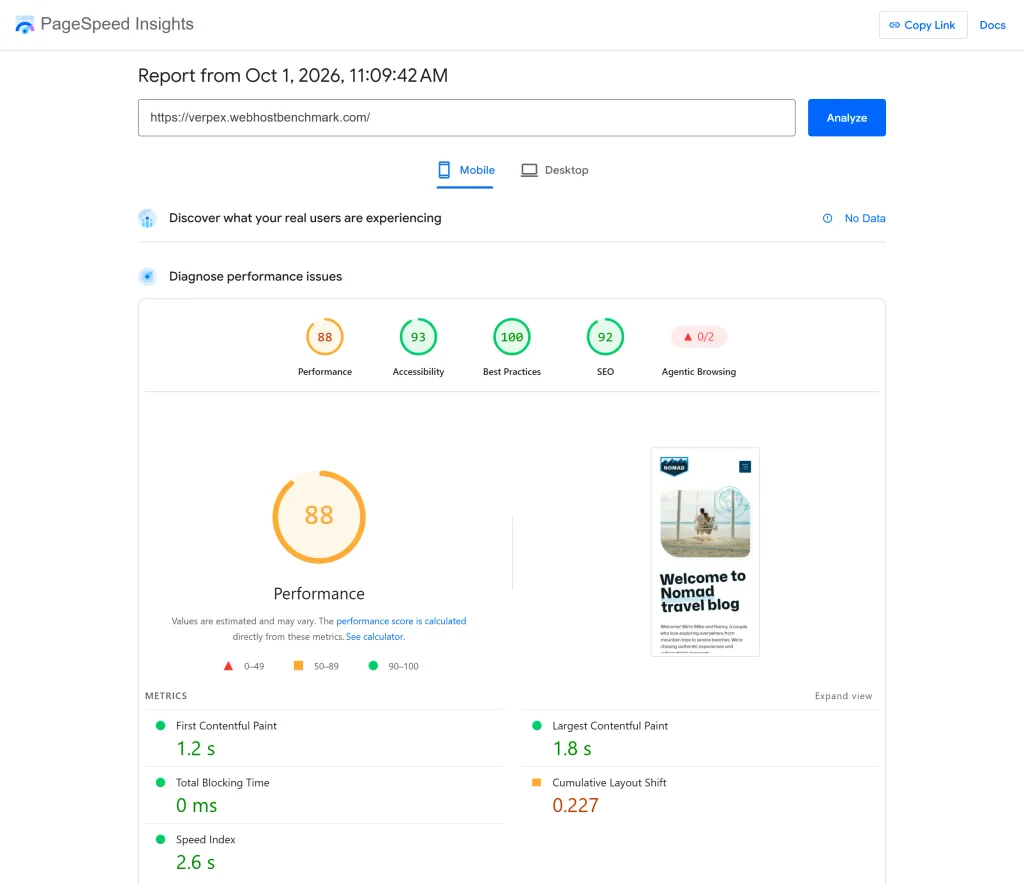
Task: Open the Docs link
Action: tap(992, 25)
